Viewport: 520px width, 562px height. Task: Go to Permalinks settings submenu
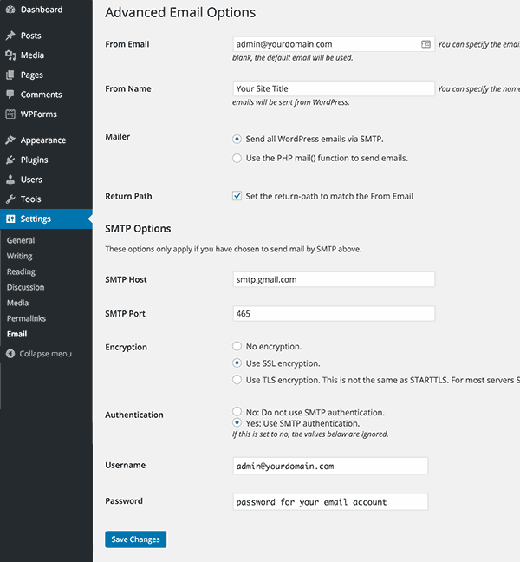click(x=26, y=318)
